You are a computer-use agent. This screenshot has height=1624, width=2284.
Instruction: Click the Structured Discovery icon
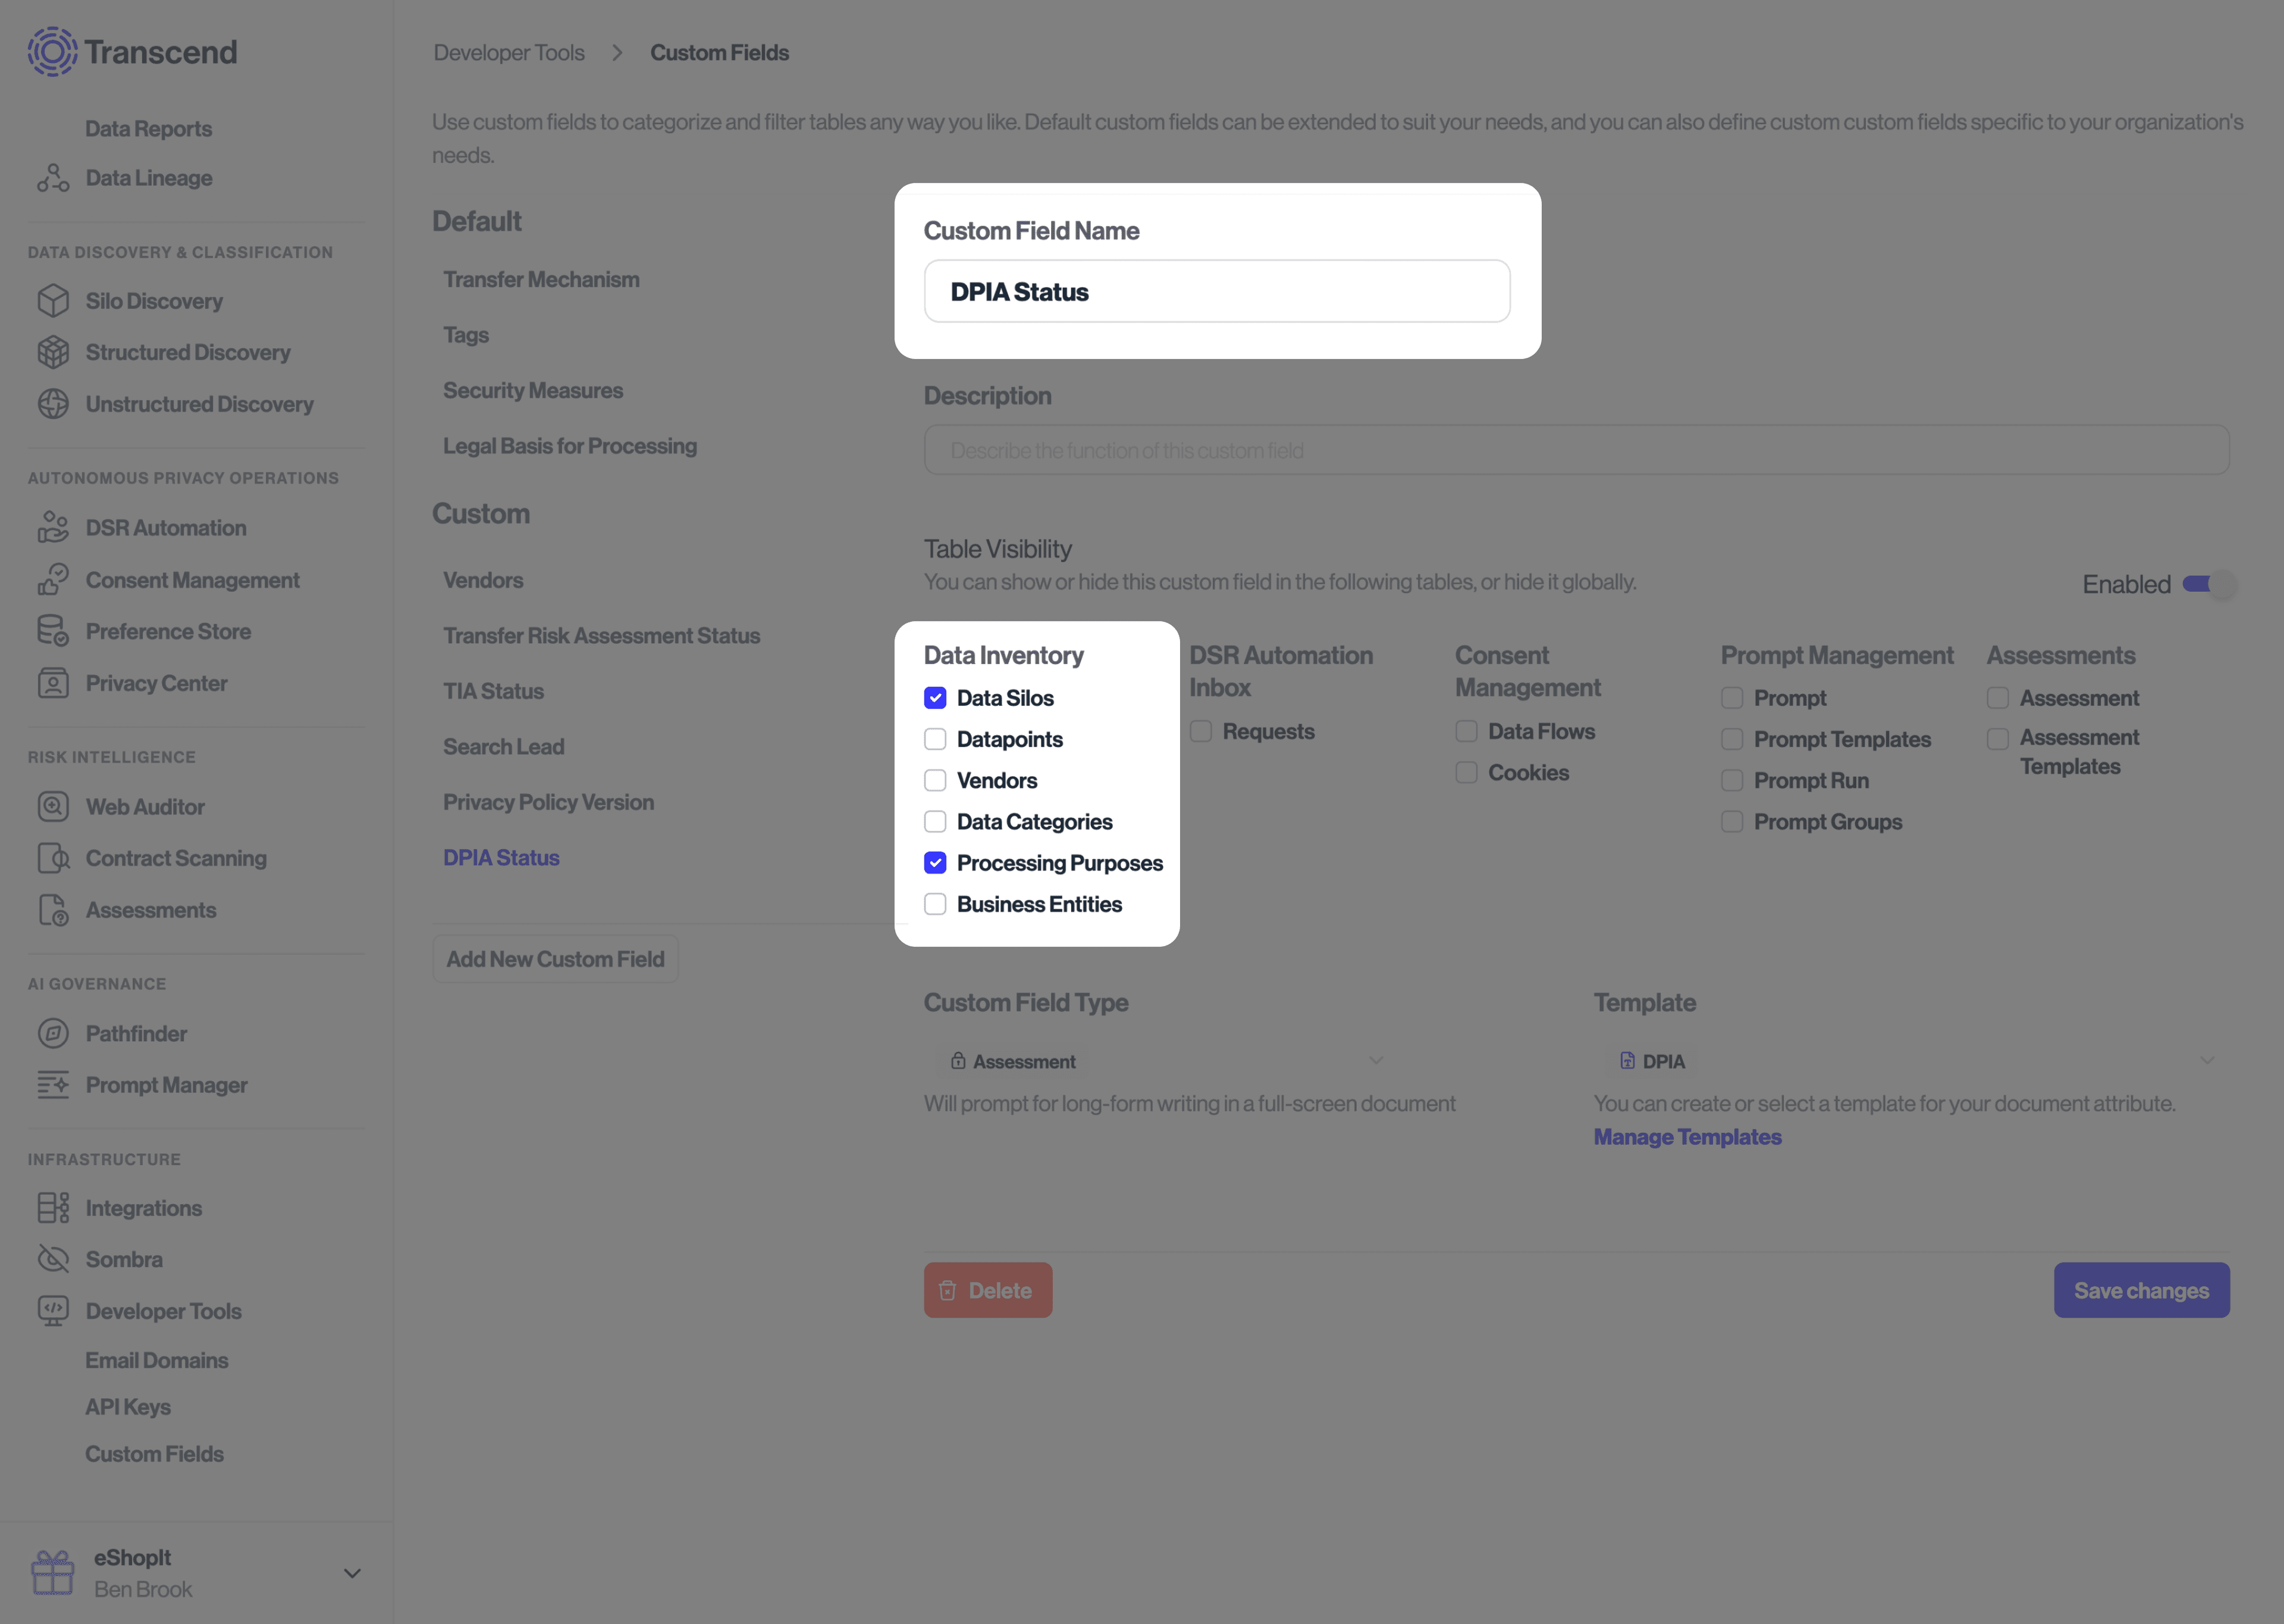[53, 352]
